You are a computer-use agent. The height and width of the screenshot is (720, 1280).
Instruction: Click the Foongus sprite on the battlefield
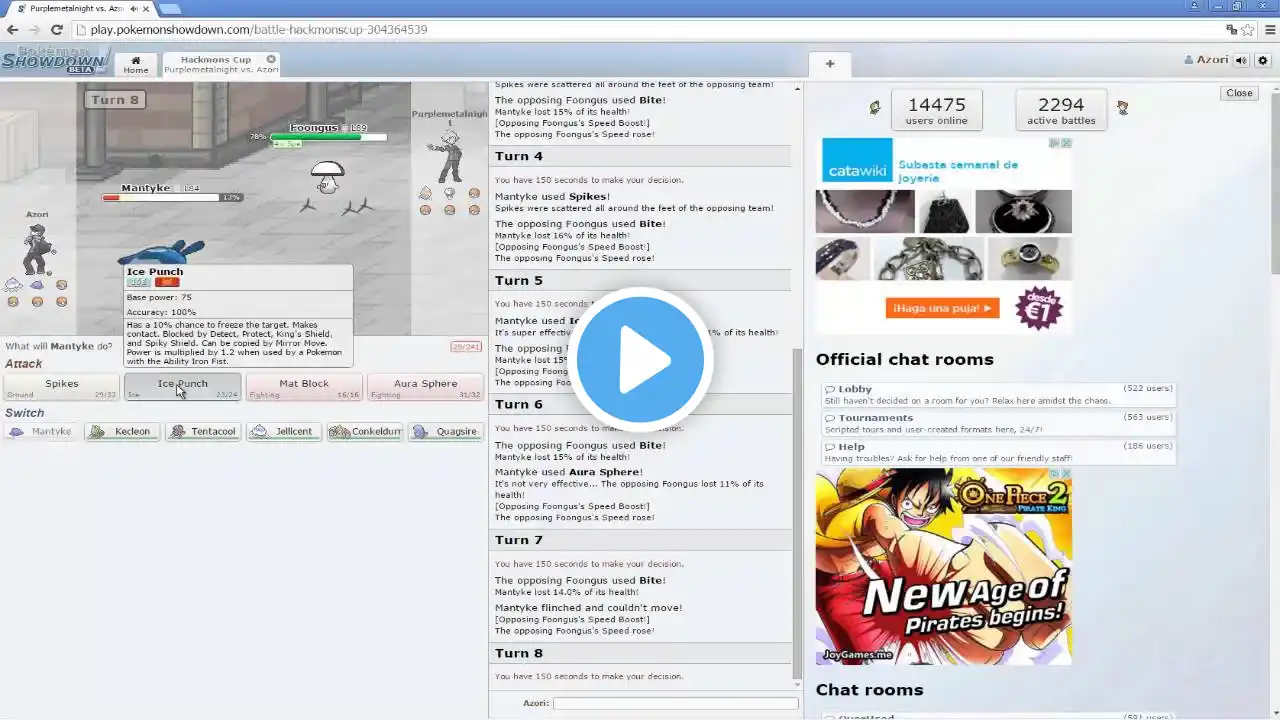(327, 177)
